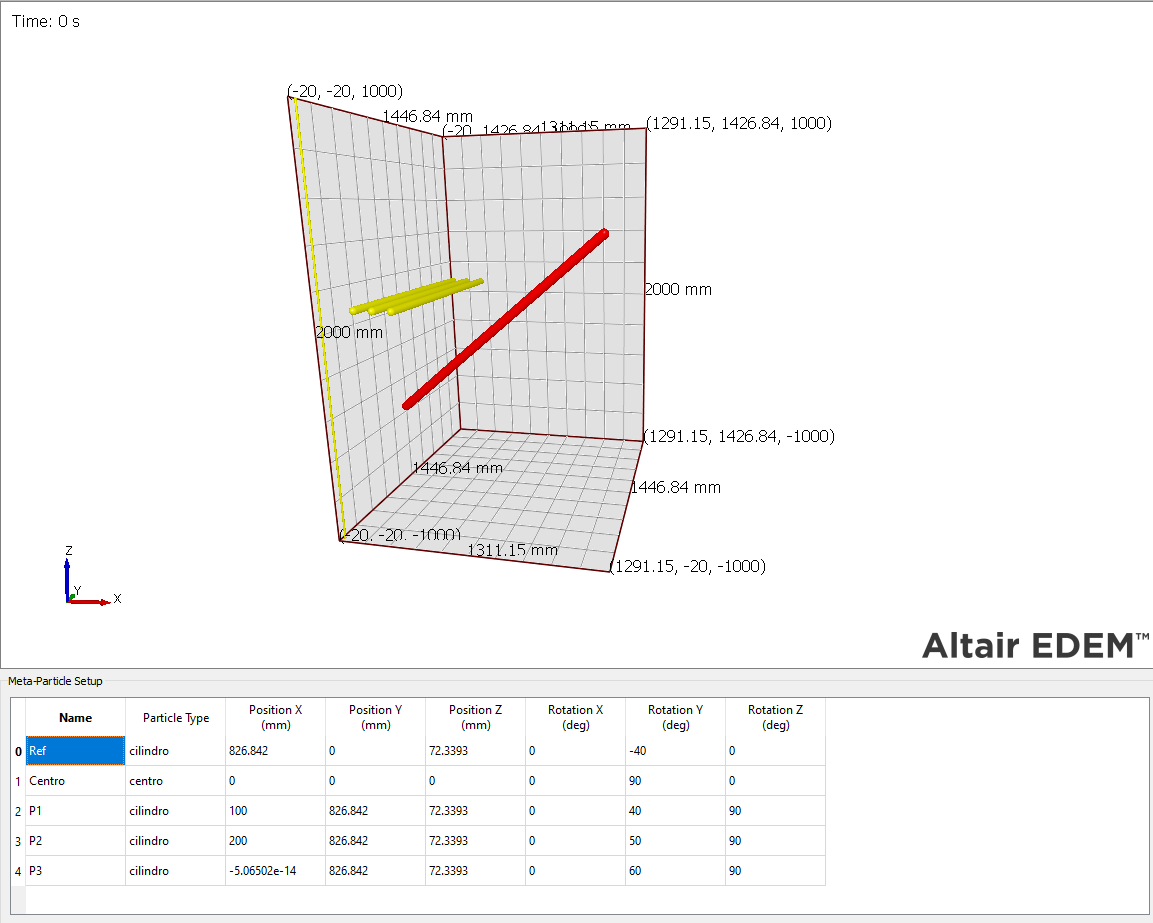Click the red cylinder in the 3D view
This screenshot has width=1153, height=923.
pos(506,319)
